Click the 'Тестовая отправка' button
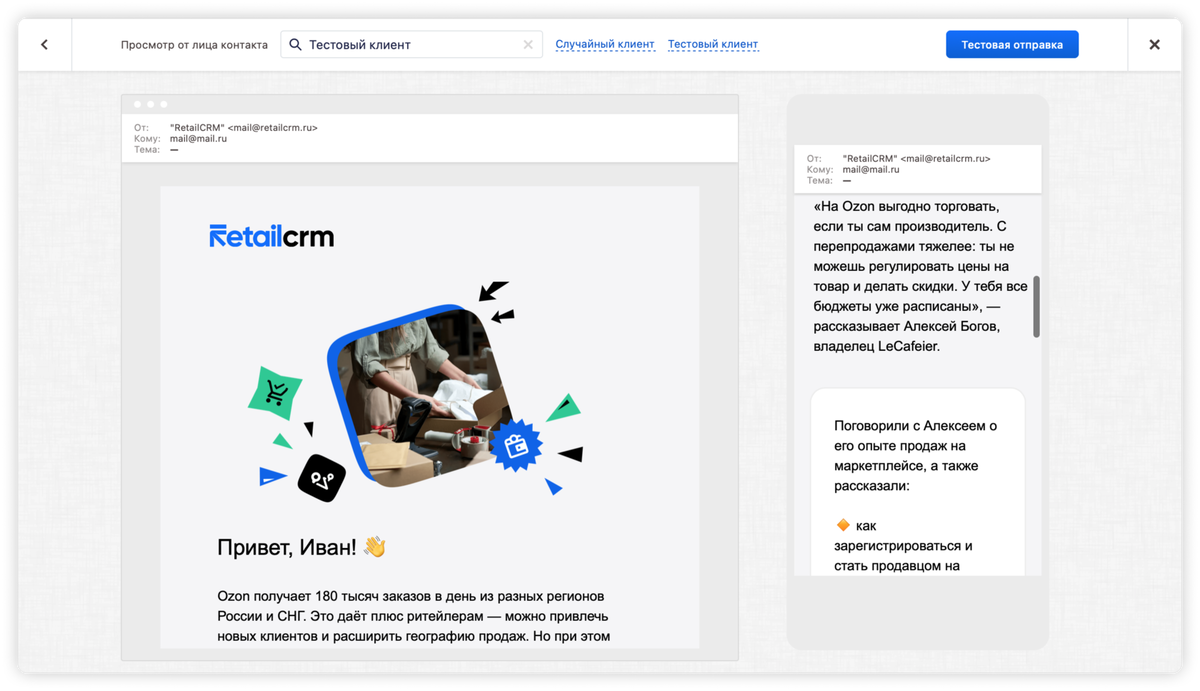 1012,45
